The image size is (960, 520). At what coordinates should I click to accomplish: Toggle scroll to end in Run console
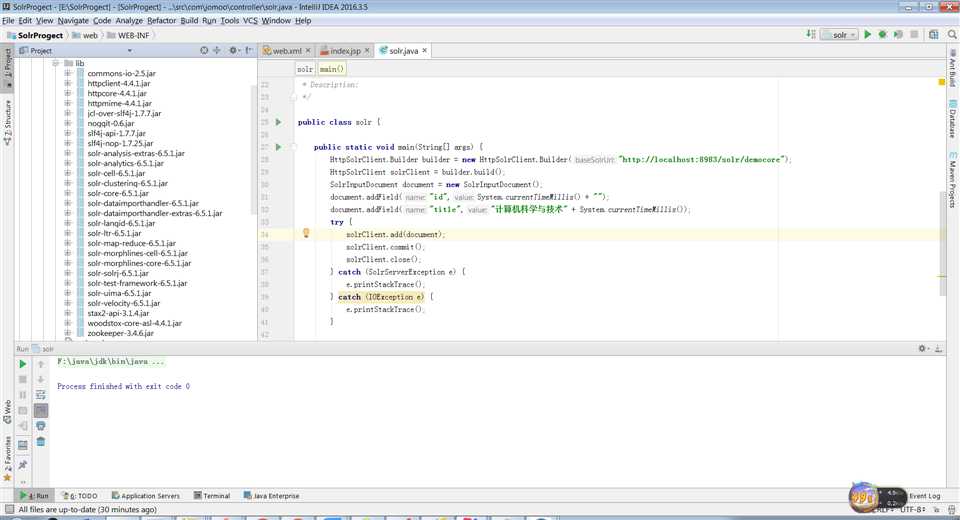pos(40,410)
